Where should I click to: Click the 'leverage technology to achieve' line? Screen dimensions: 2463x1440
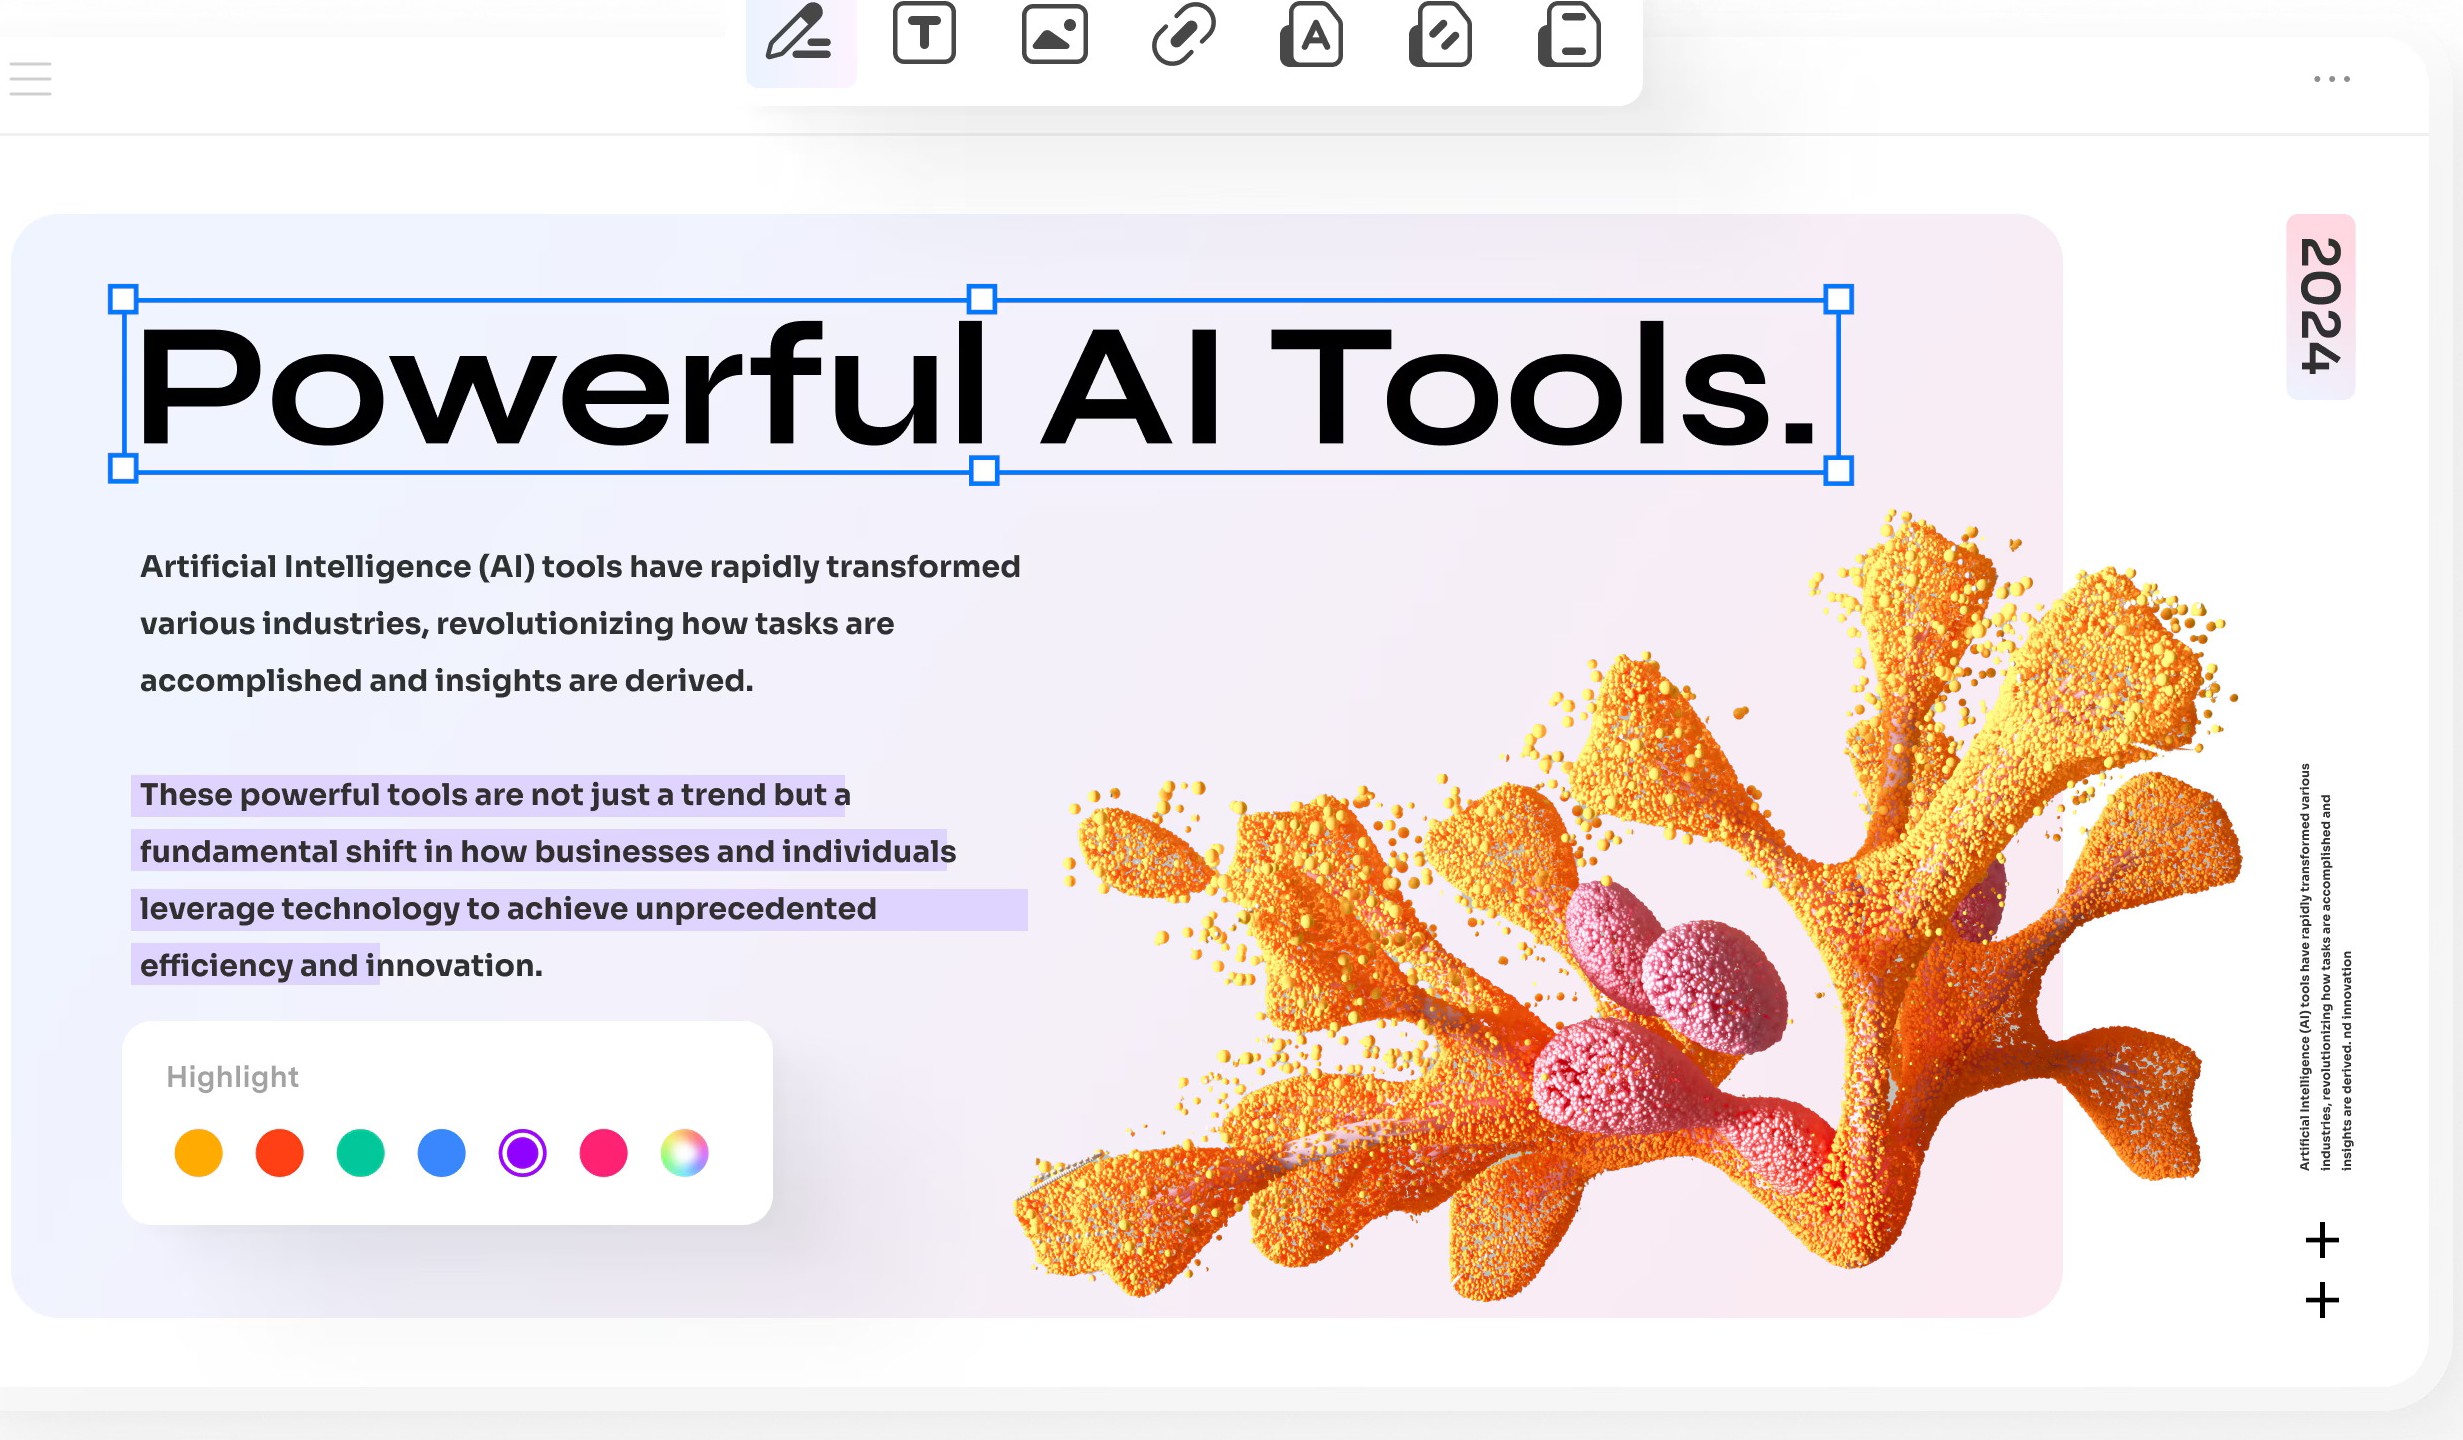(x=508, y=909)
